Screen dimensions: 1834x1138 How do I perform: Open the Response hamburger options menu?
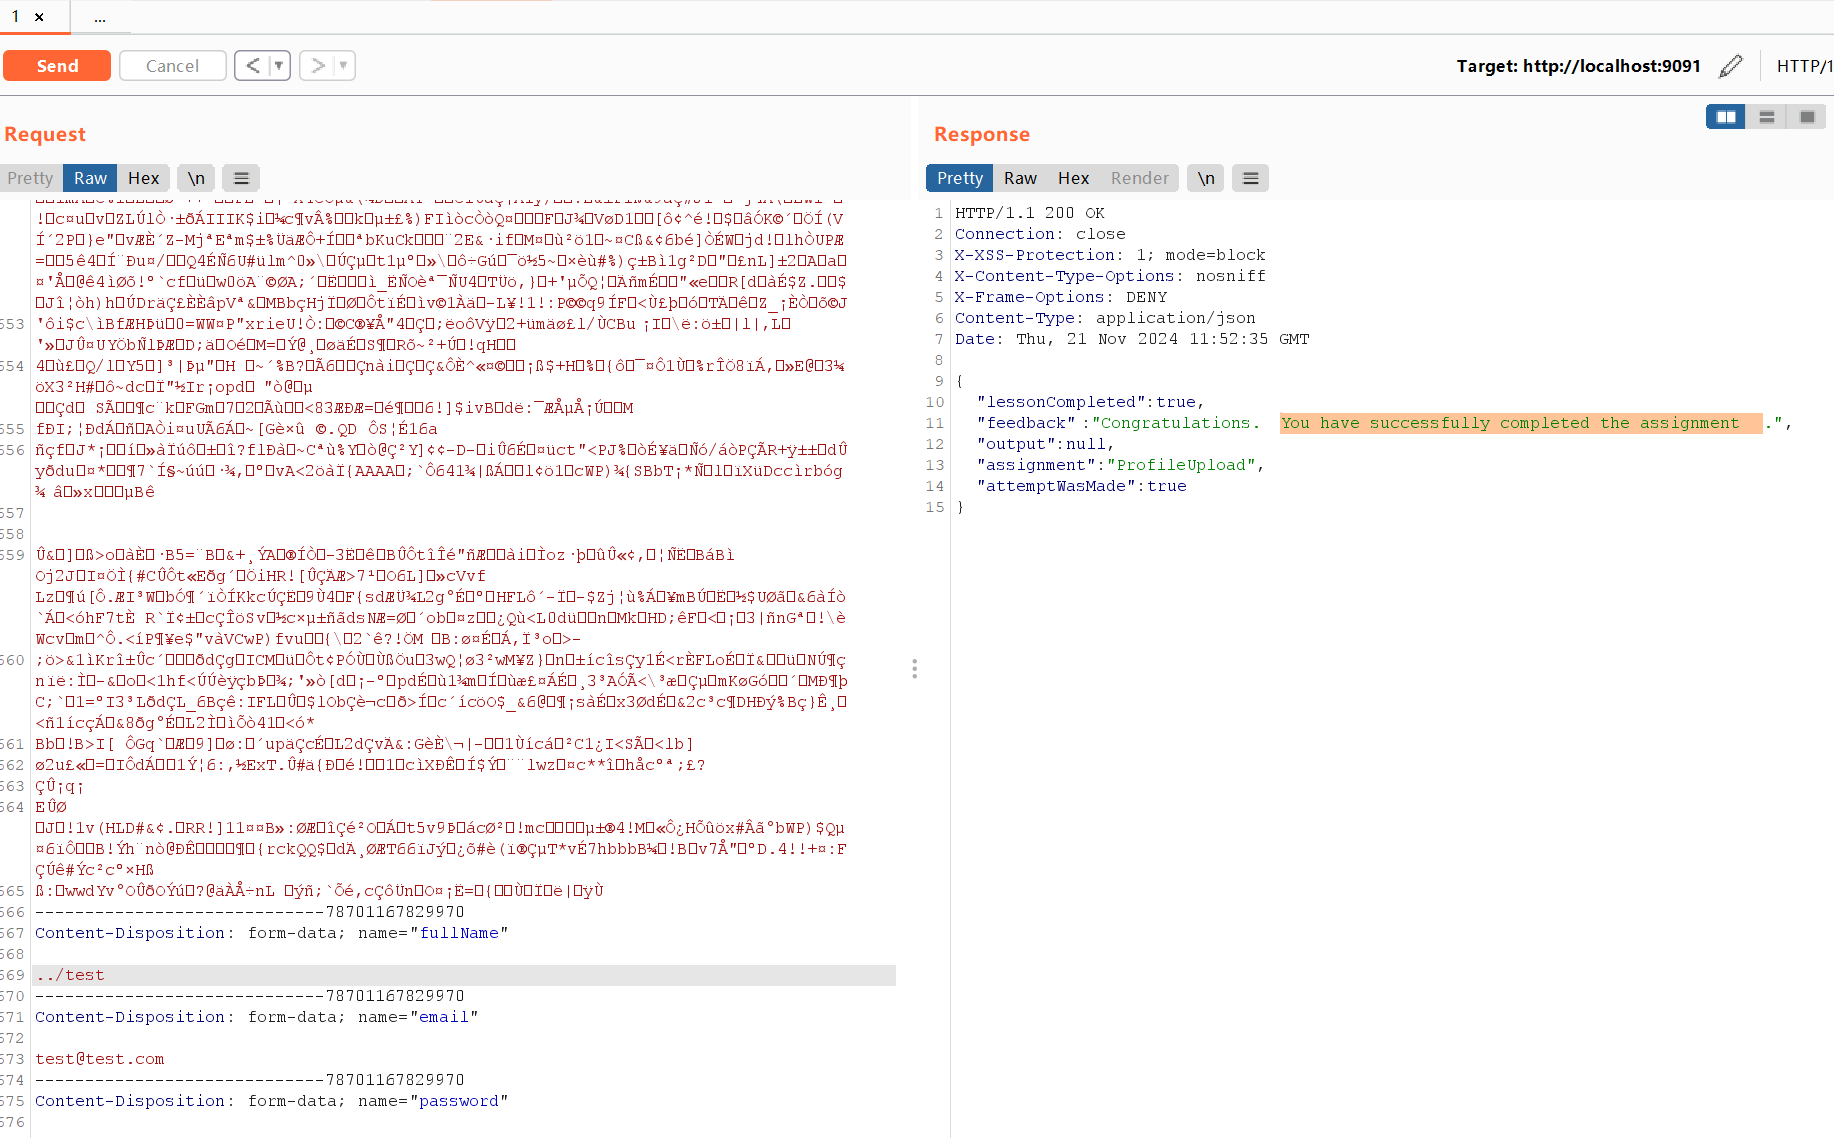pyautogui.click(x=1250, y=178)
